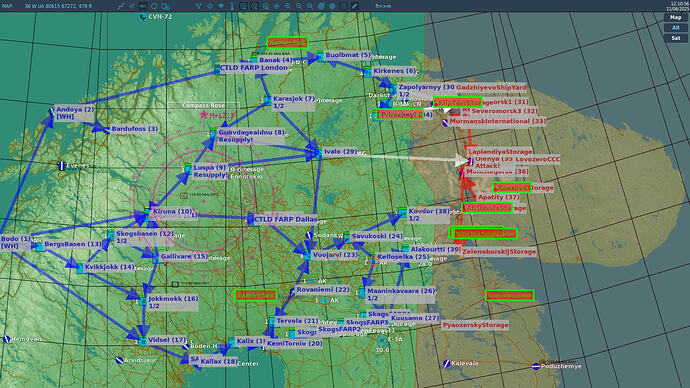Click the info circle toolbar icon
This screenshot has height=388, width=690.
(x=310, y=6)
